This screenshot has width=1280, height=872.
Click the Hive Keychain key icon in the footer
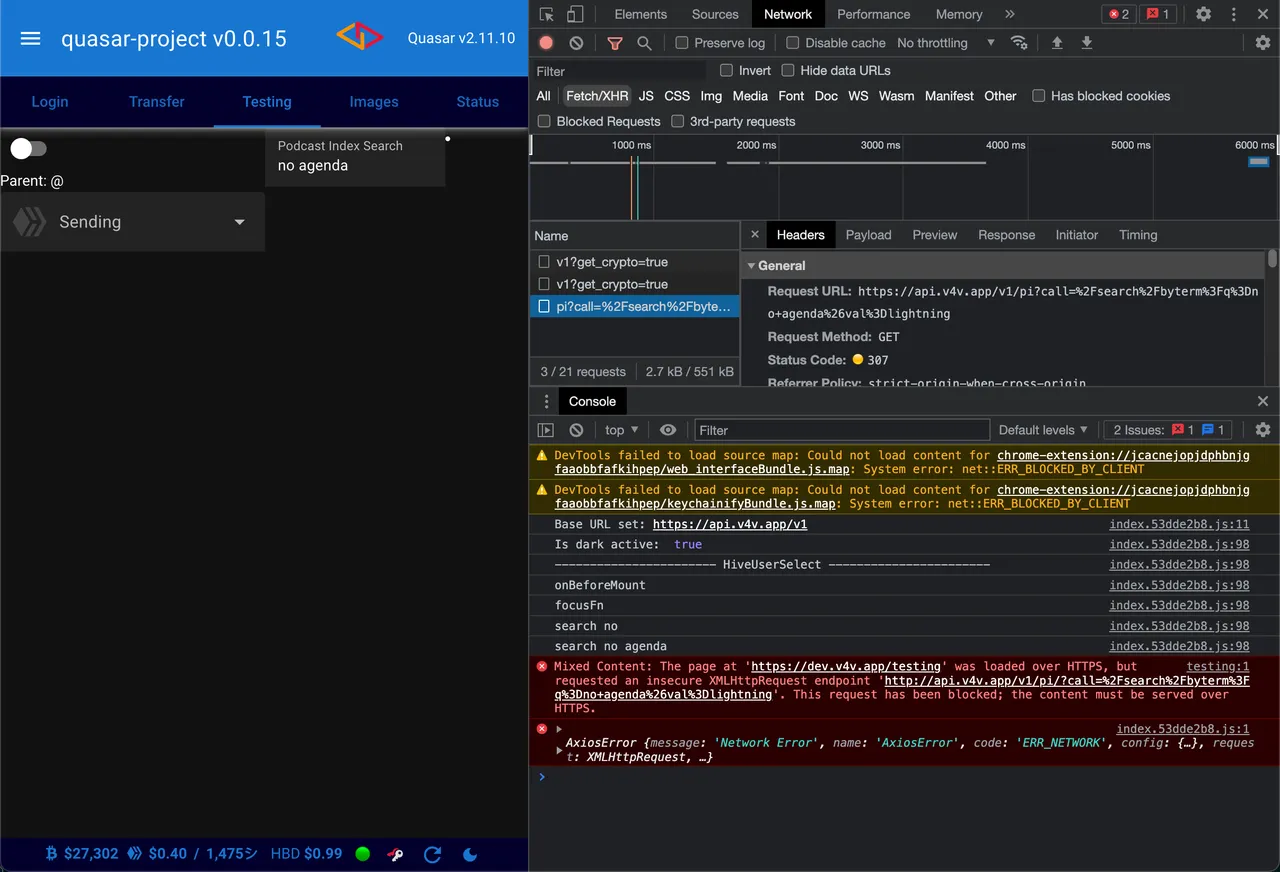point(395,854)
